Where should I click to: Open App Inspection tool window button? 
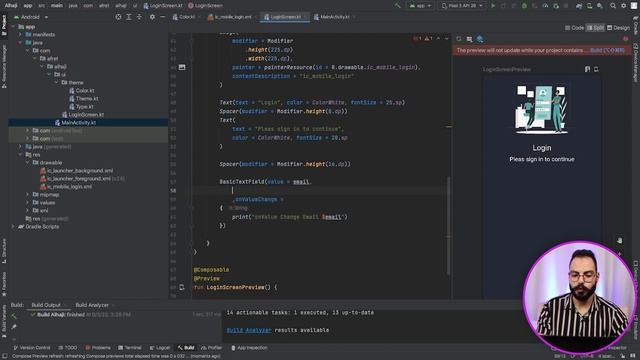point(249,348)
